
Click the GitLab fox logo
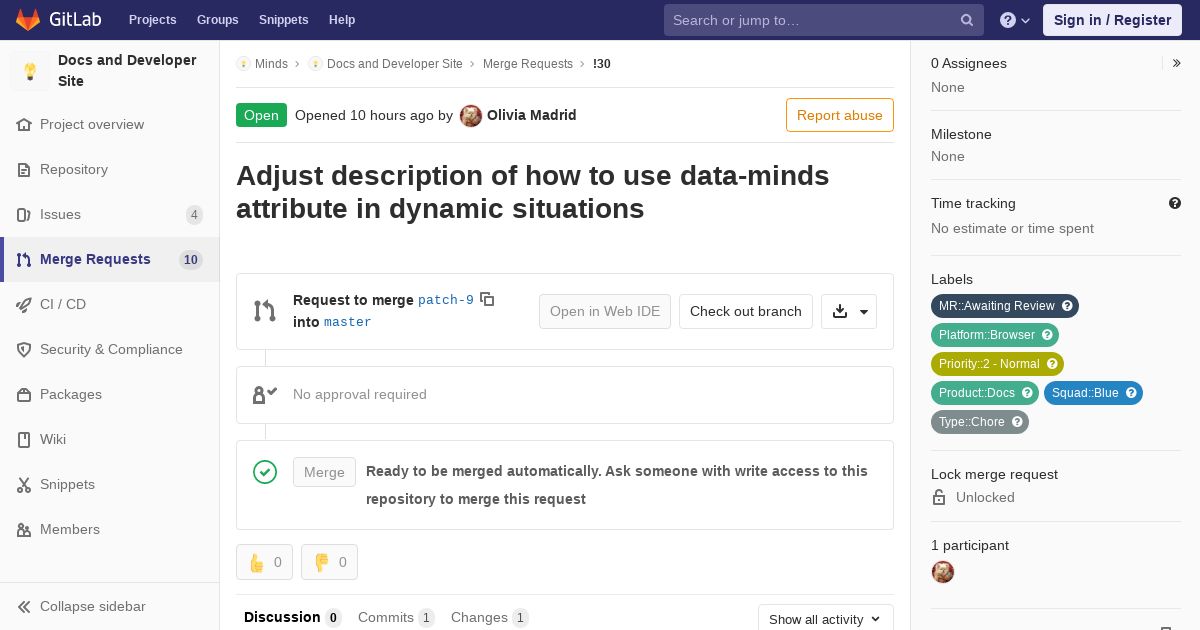28,19
